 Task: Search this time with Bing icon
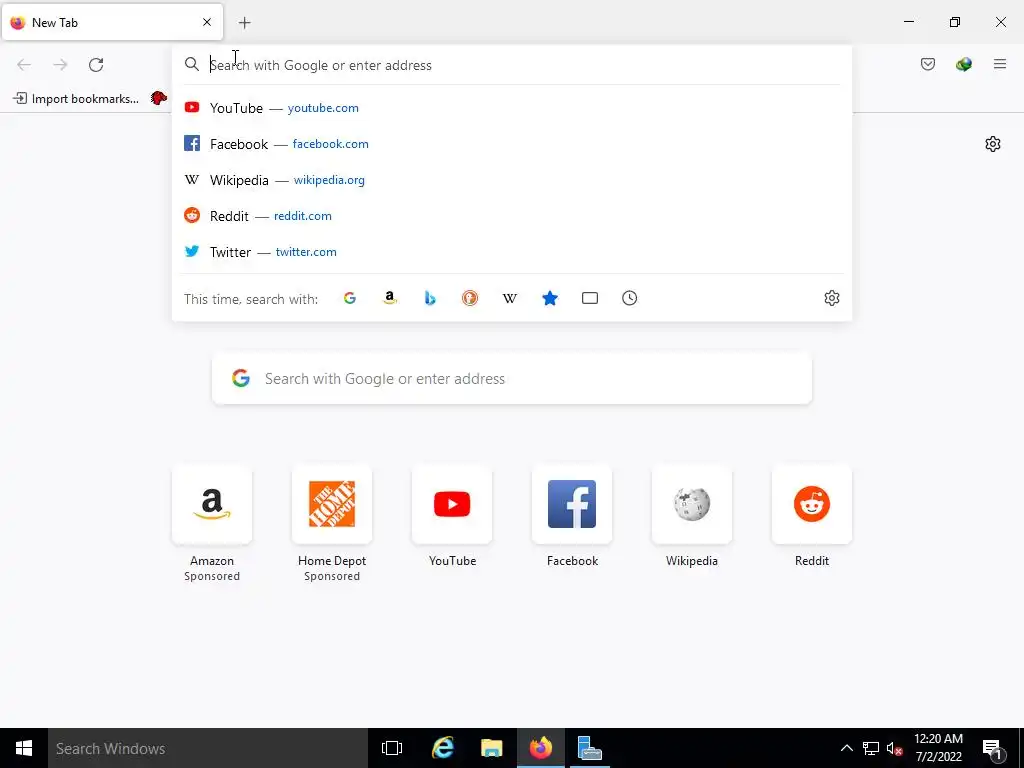430,298
